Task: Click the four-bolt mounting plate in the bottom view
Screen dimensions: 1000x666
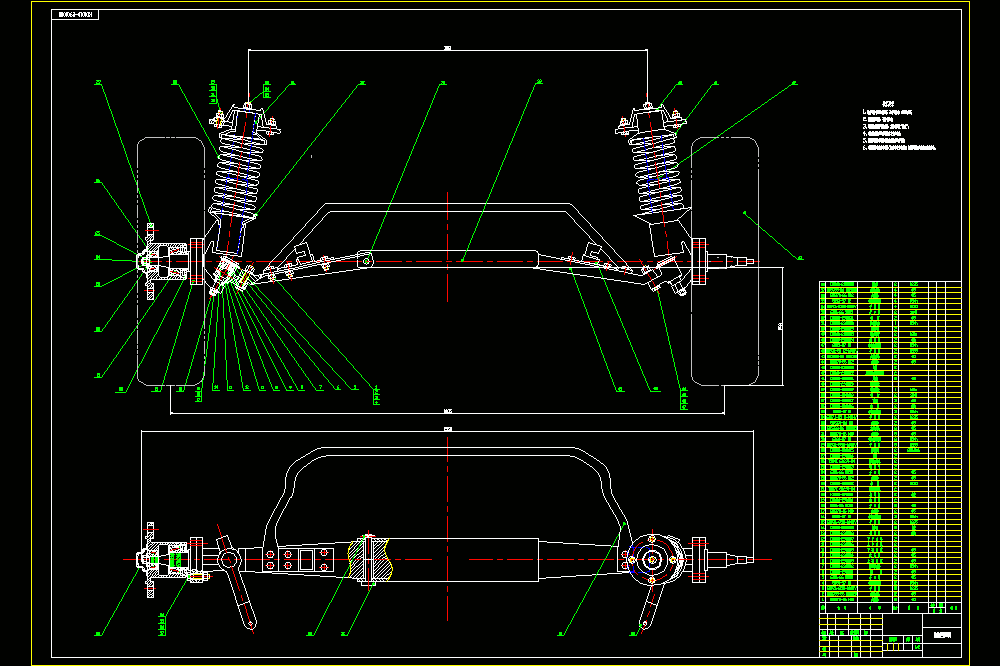Action: pos(298,560)
